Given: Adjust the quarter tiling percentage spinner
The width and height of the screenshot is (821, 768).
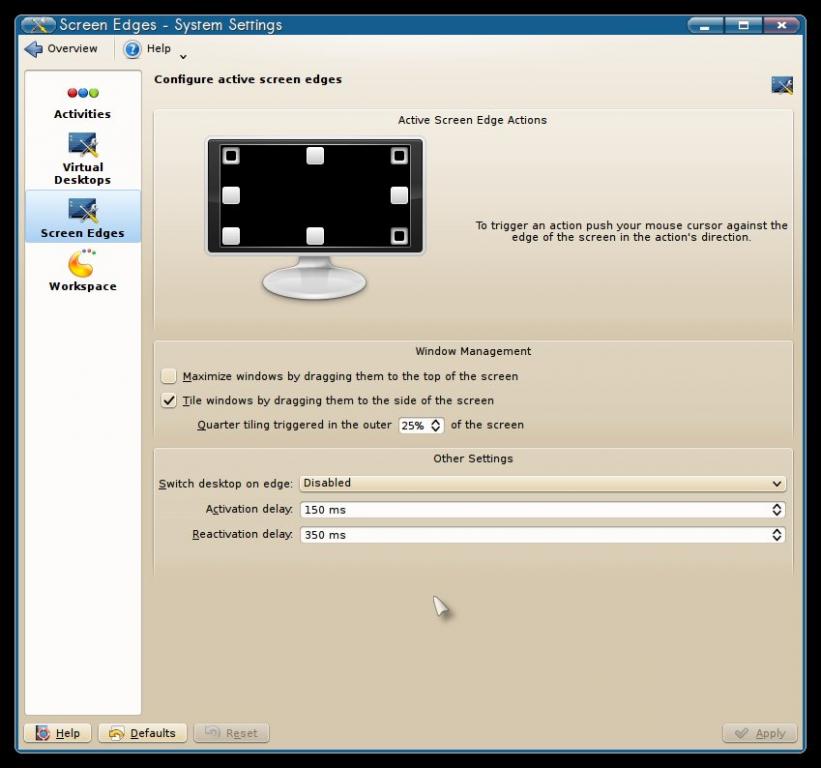Looking at the screenshot, I should [436, 425].
